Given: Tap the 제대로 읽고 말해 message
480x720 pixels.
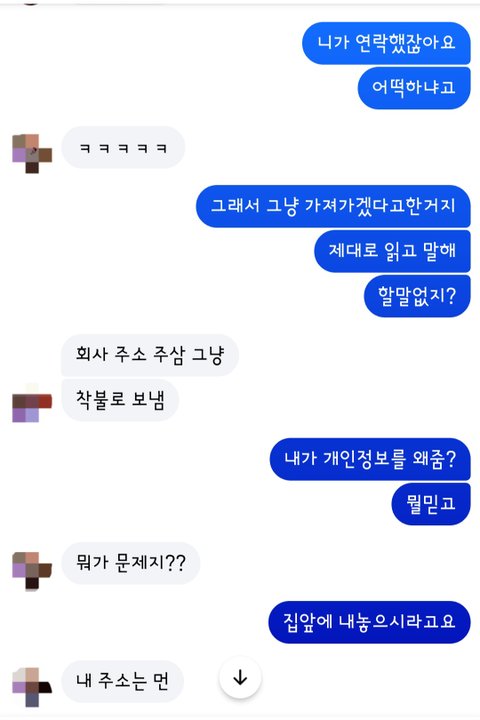Looking at the screenshot, I should pyautogui.click(x=392, y=251).
